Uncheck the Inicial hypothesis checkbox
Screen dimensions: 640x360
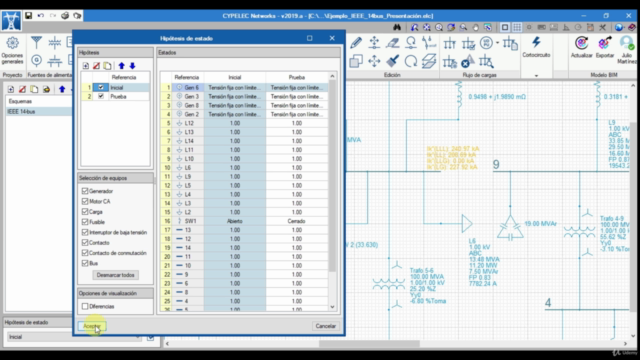101,87
